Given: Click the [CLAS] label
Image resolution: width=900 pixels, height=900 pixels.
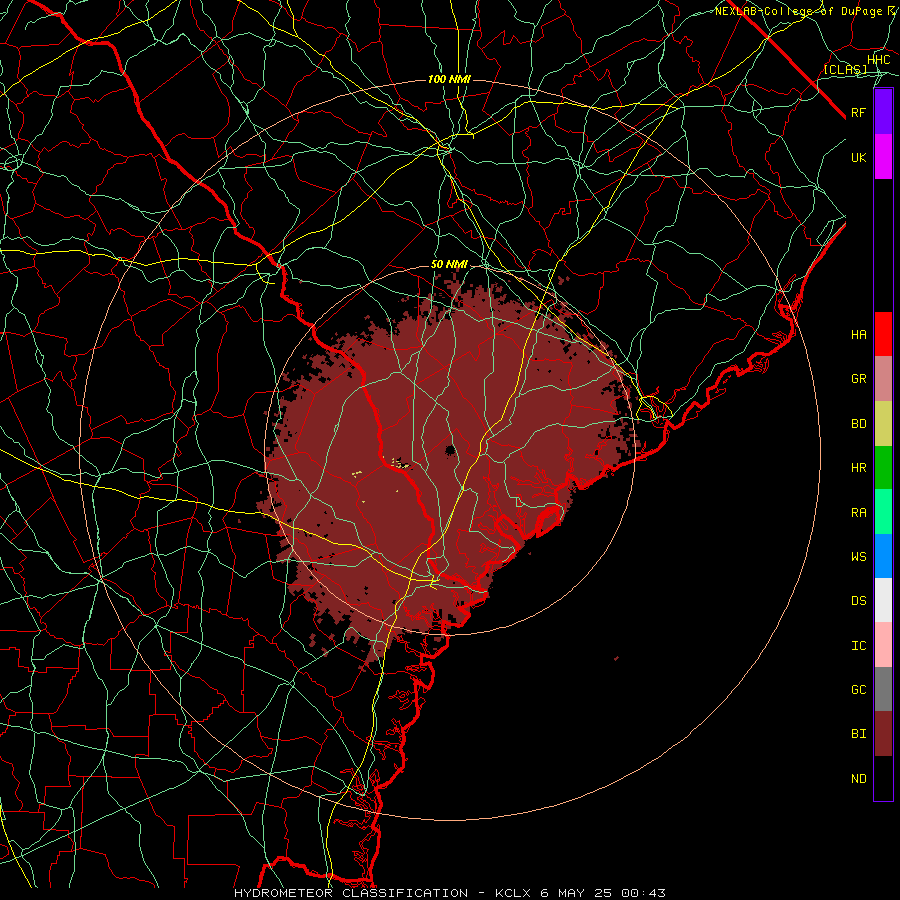Looking at the screenshot, I should (845, 70).
